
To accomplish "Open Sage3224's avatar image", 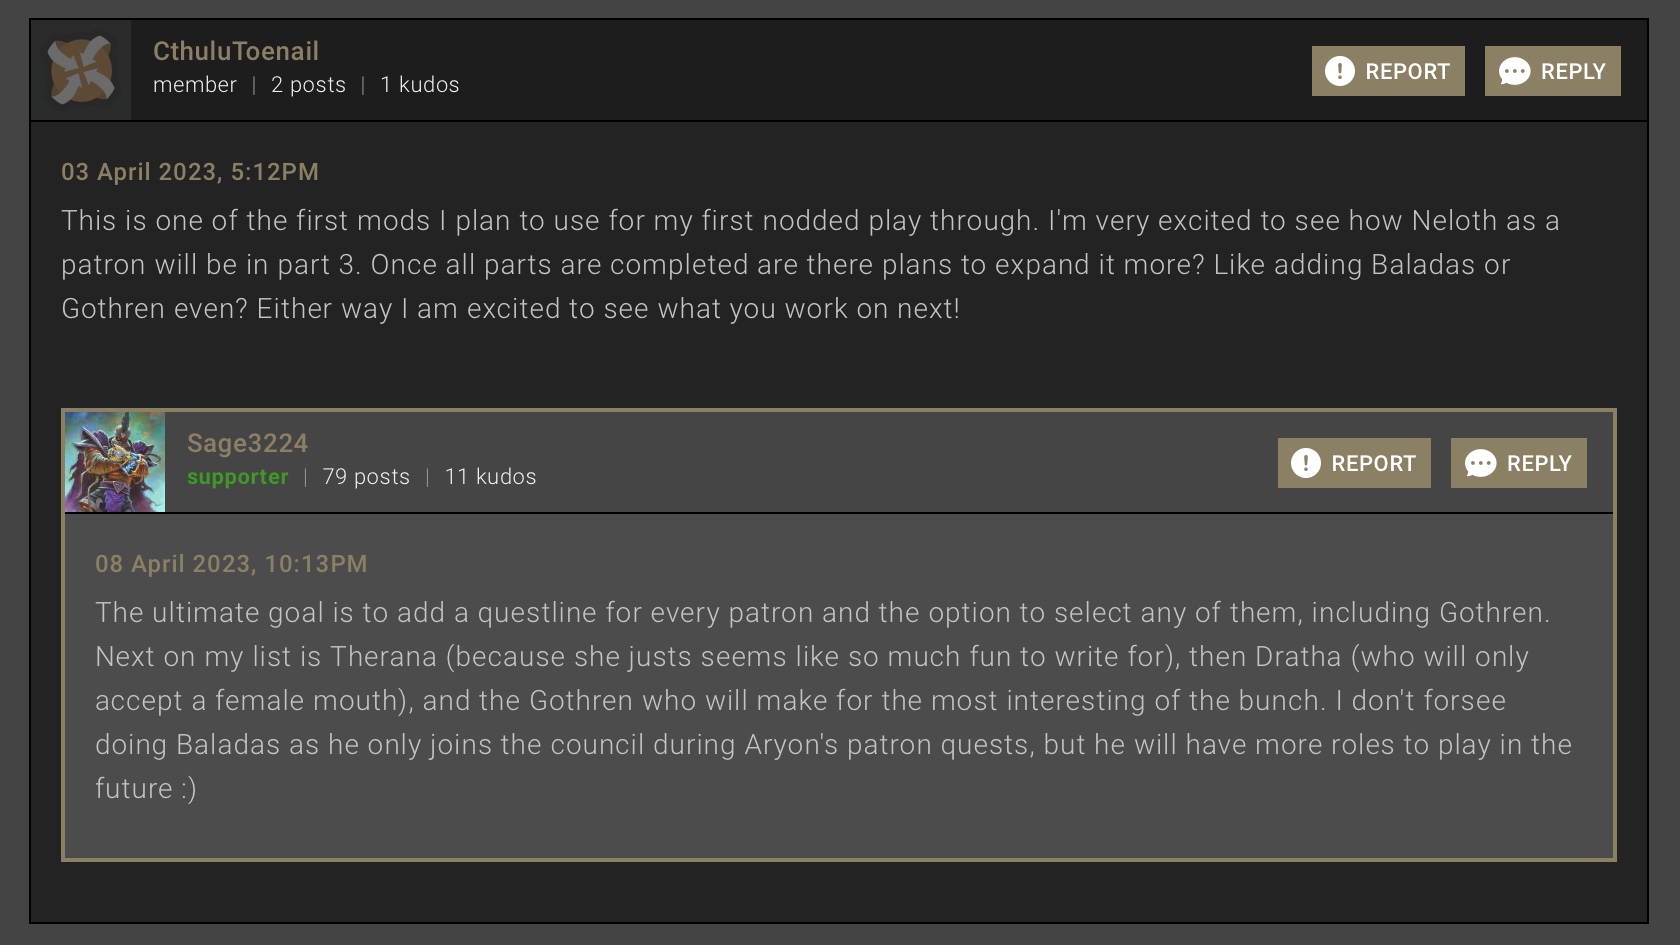I will (x=115, y=462).
